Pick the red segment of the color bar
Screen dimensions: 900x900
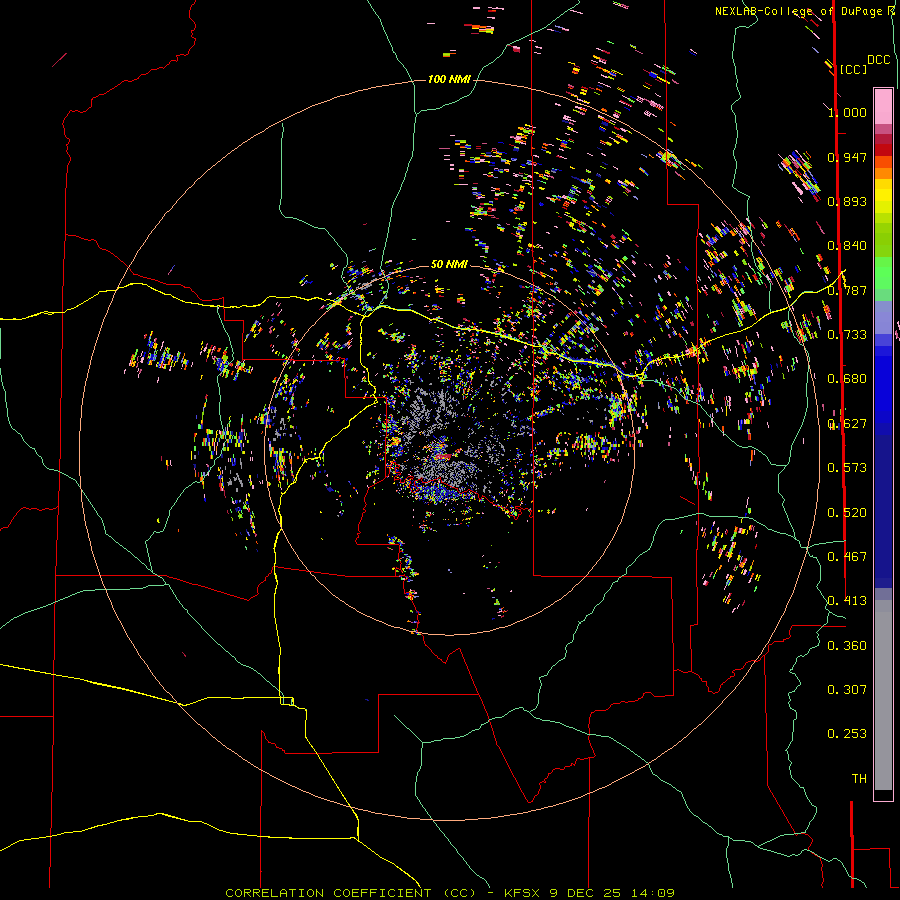[883, 149]
